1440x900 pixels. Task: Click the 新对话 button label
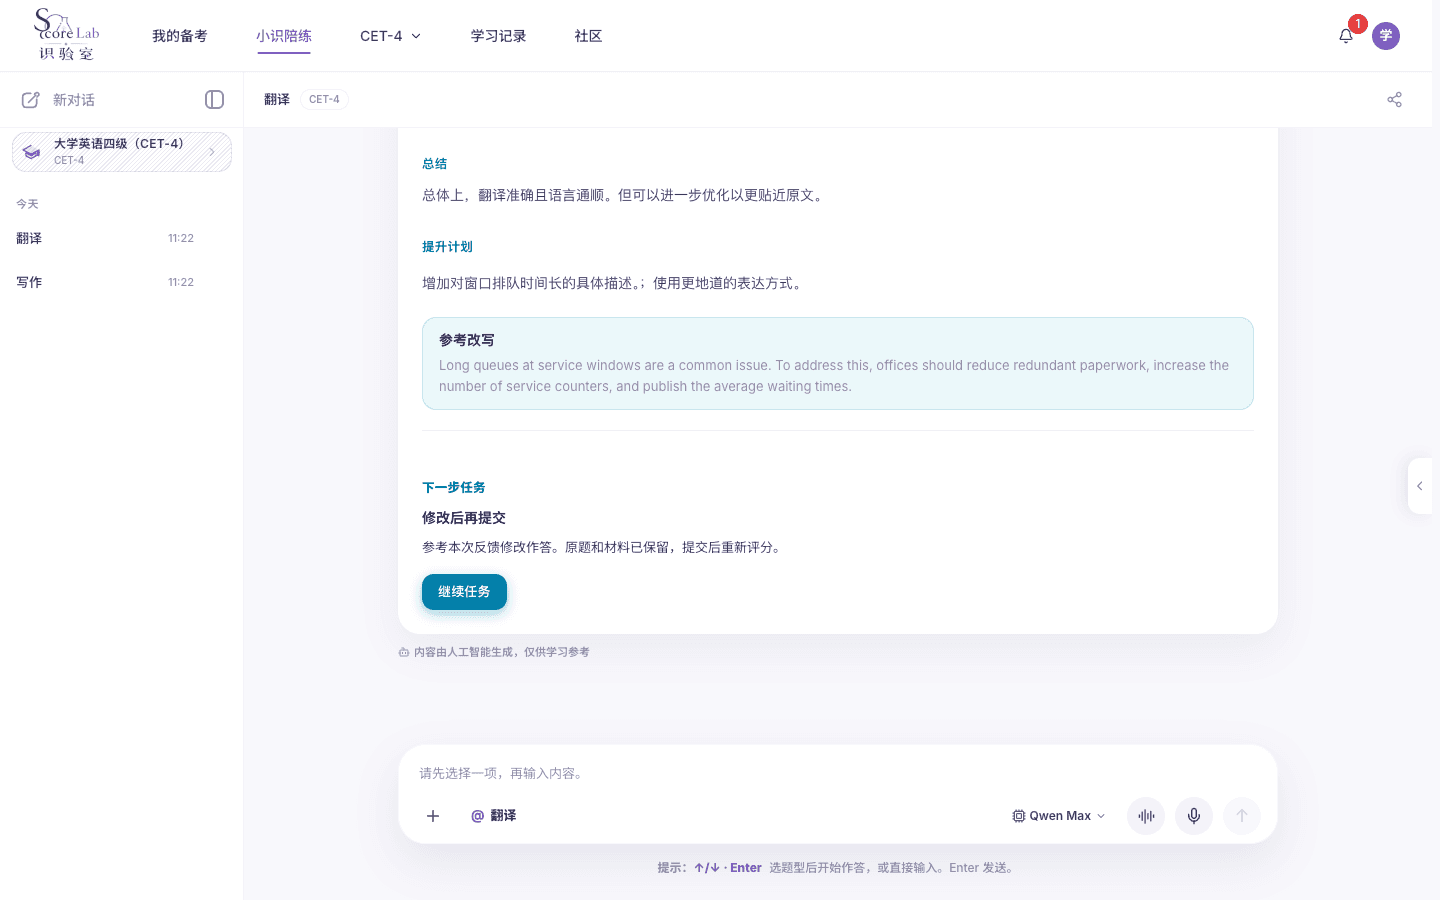[74, 100]
